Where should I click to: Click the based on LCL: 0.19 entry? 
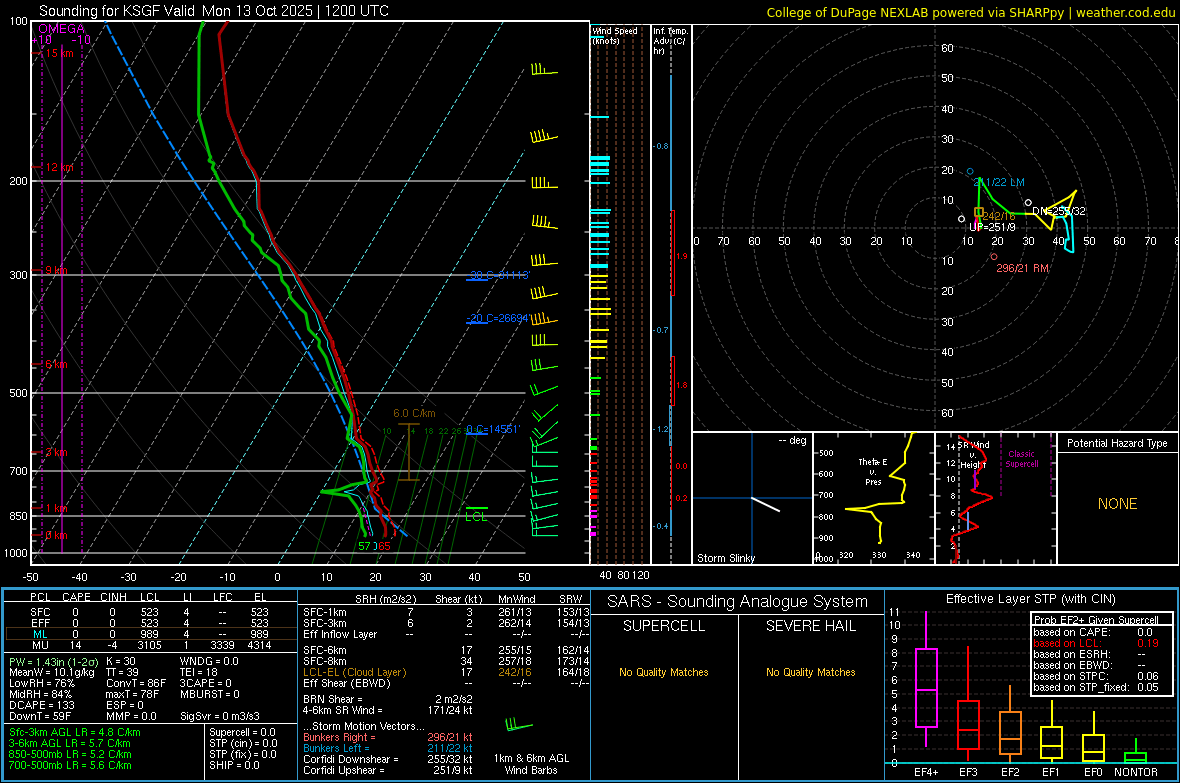(1096, 643)
